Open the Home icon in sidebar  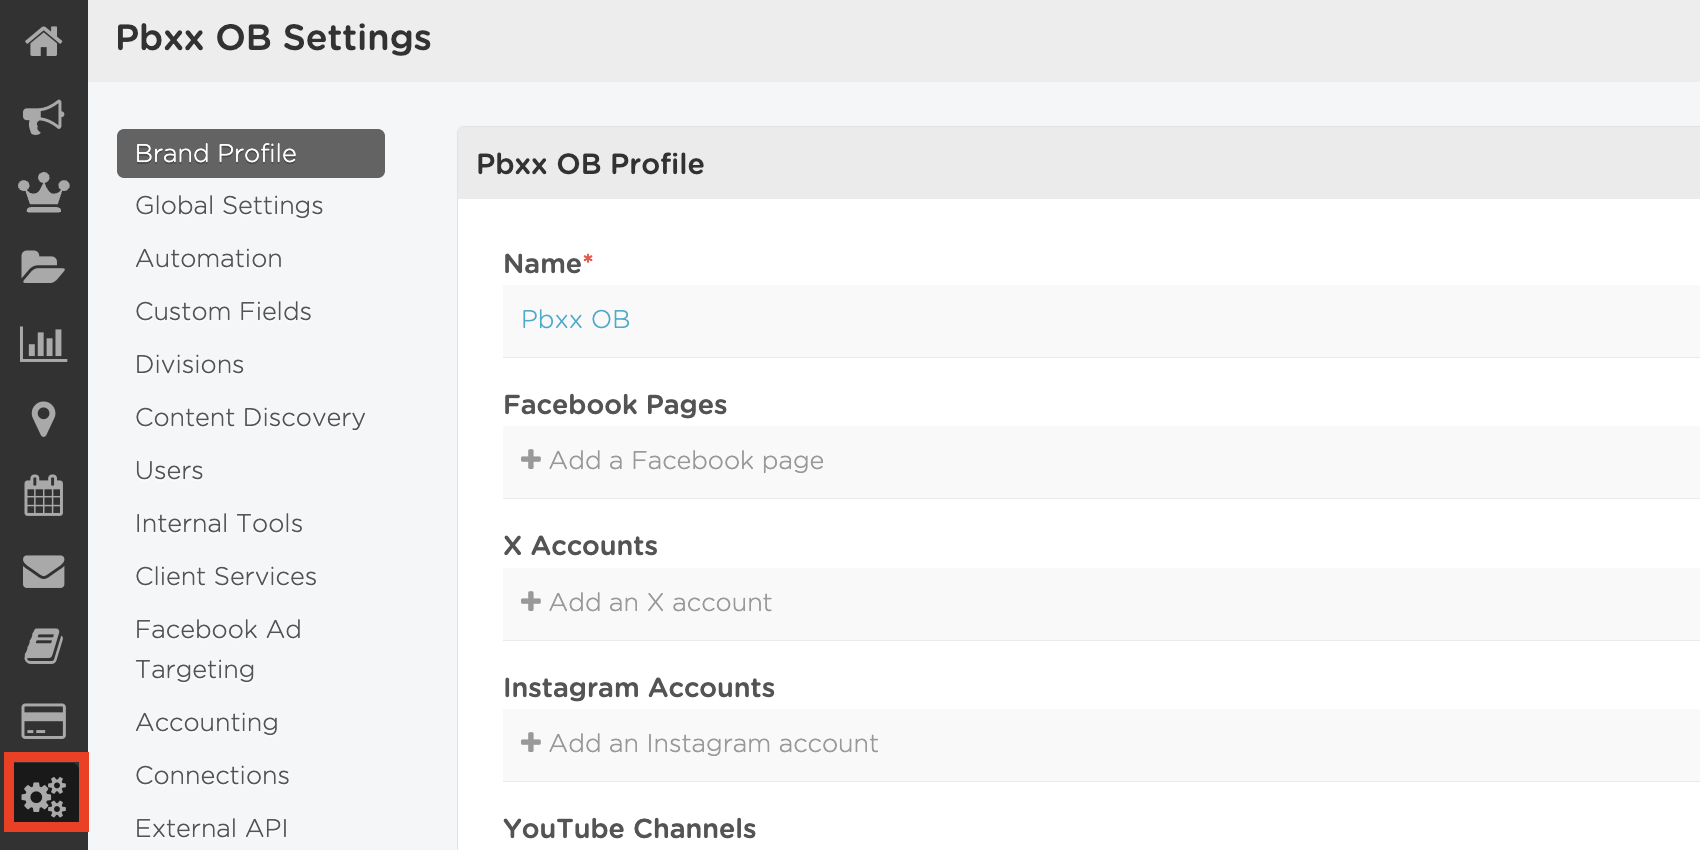click(43, 41)
